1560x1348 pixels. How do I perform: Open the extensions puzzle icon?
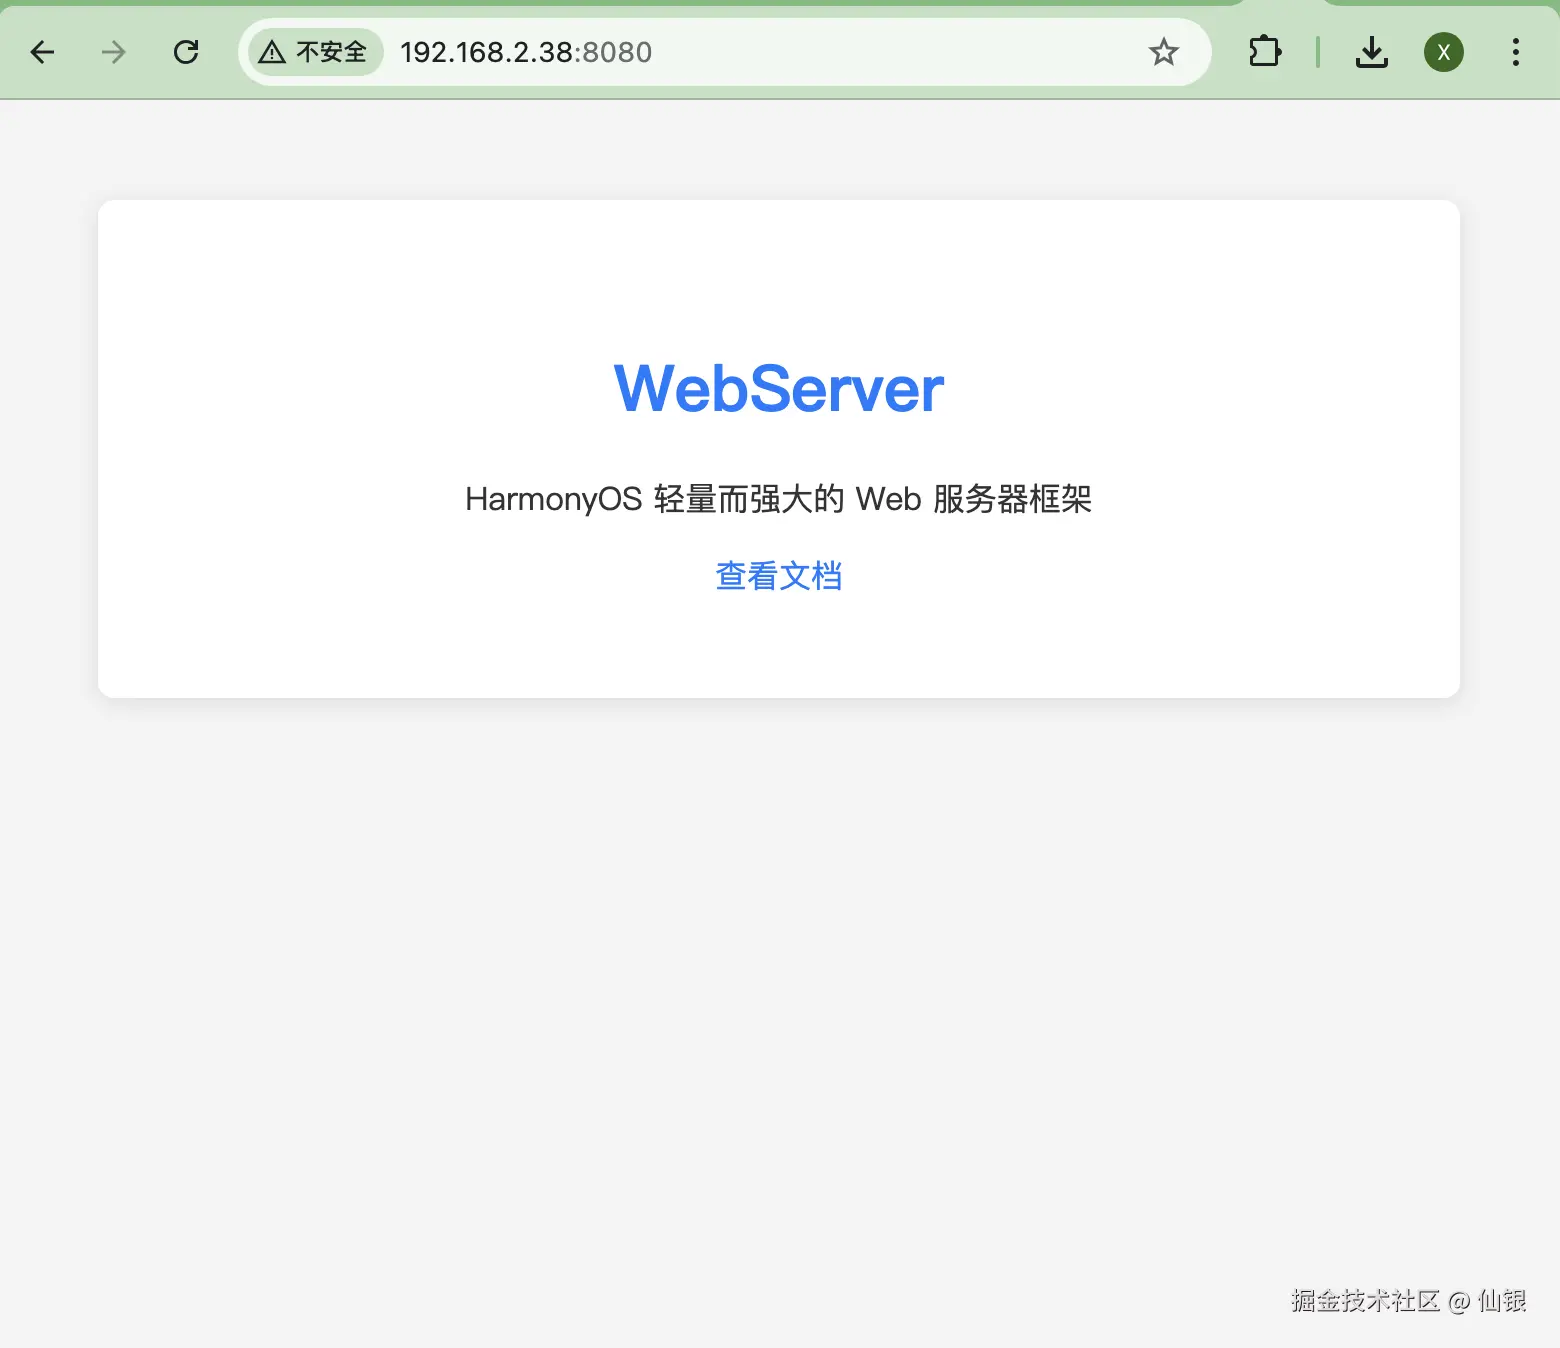[1265, 52]
